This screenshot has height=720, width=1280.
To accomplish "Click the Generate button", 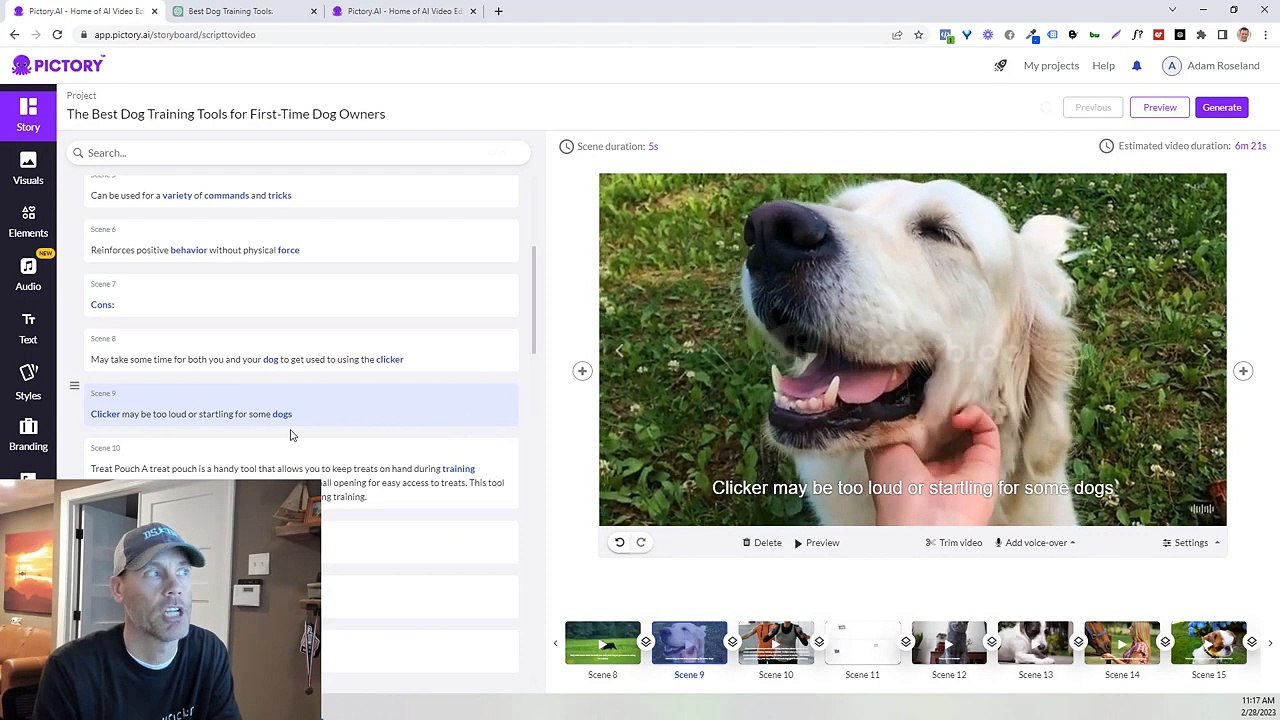I will (x=1222, y=107).
